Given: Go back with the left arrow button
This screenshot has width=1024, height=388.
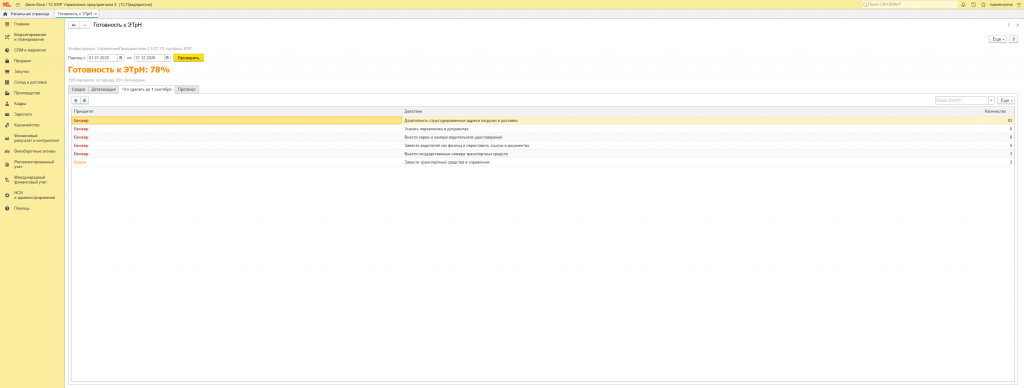Looking at the screenshot, I should [74, 25].
